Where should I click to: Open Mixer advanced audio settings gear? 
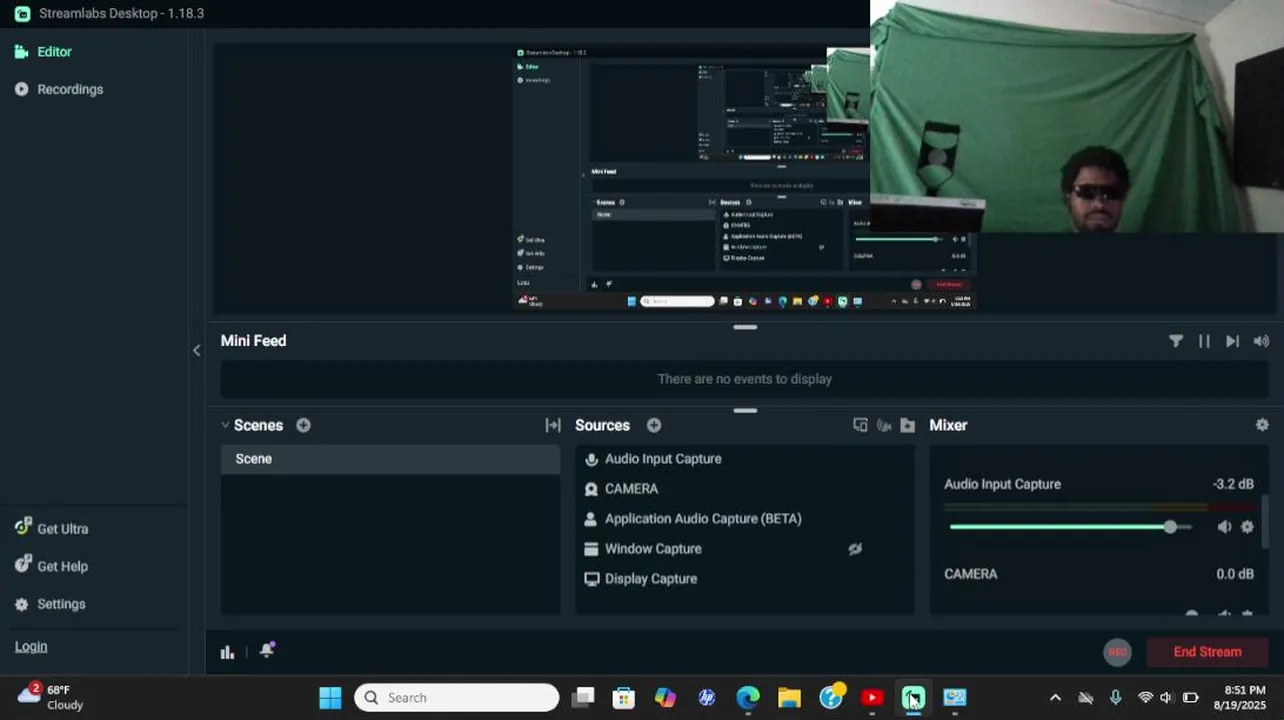coord(1262,425)
